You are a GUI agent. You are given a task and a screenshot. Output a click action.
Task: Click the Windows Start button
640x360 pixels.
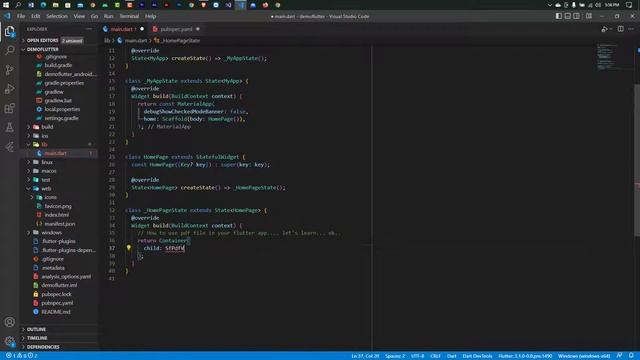(x=6, y=5)
